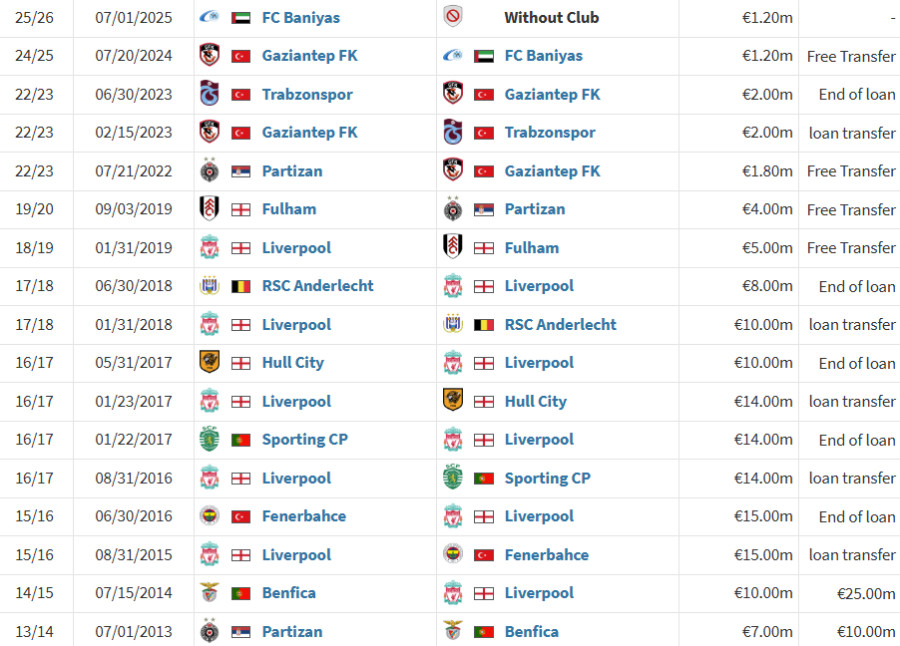This screenshot has height=646, width=900.
Task: Open Trabzonspor link in 02/15/2023 row
Action: tap(550, 133)
